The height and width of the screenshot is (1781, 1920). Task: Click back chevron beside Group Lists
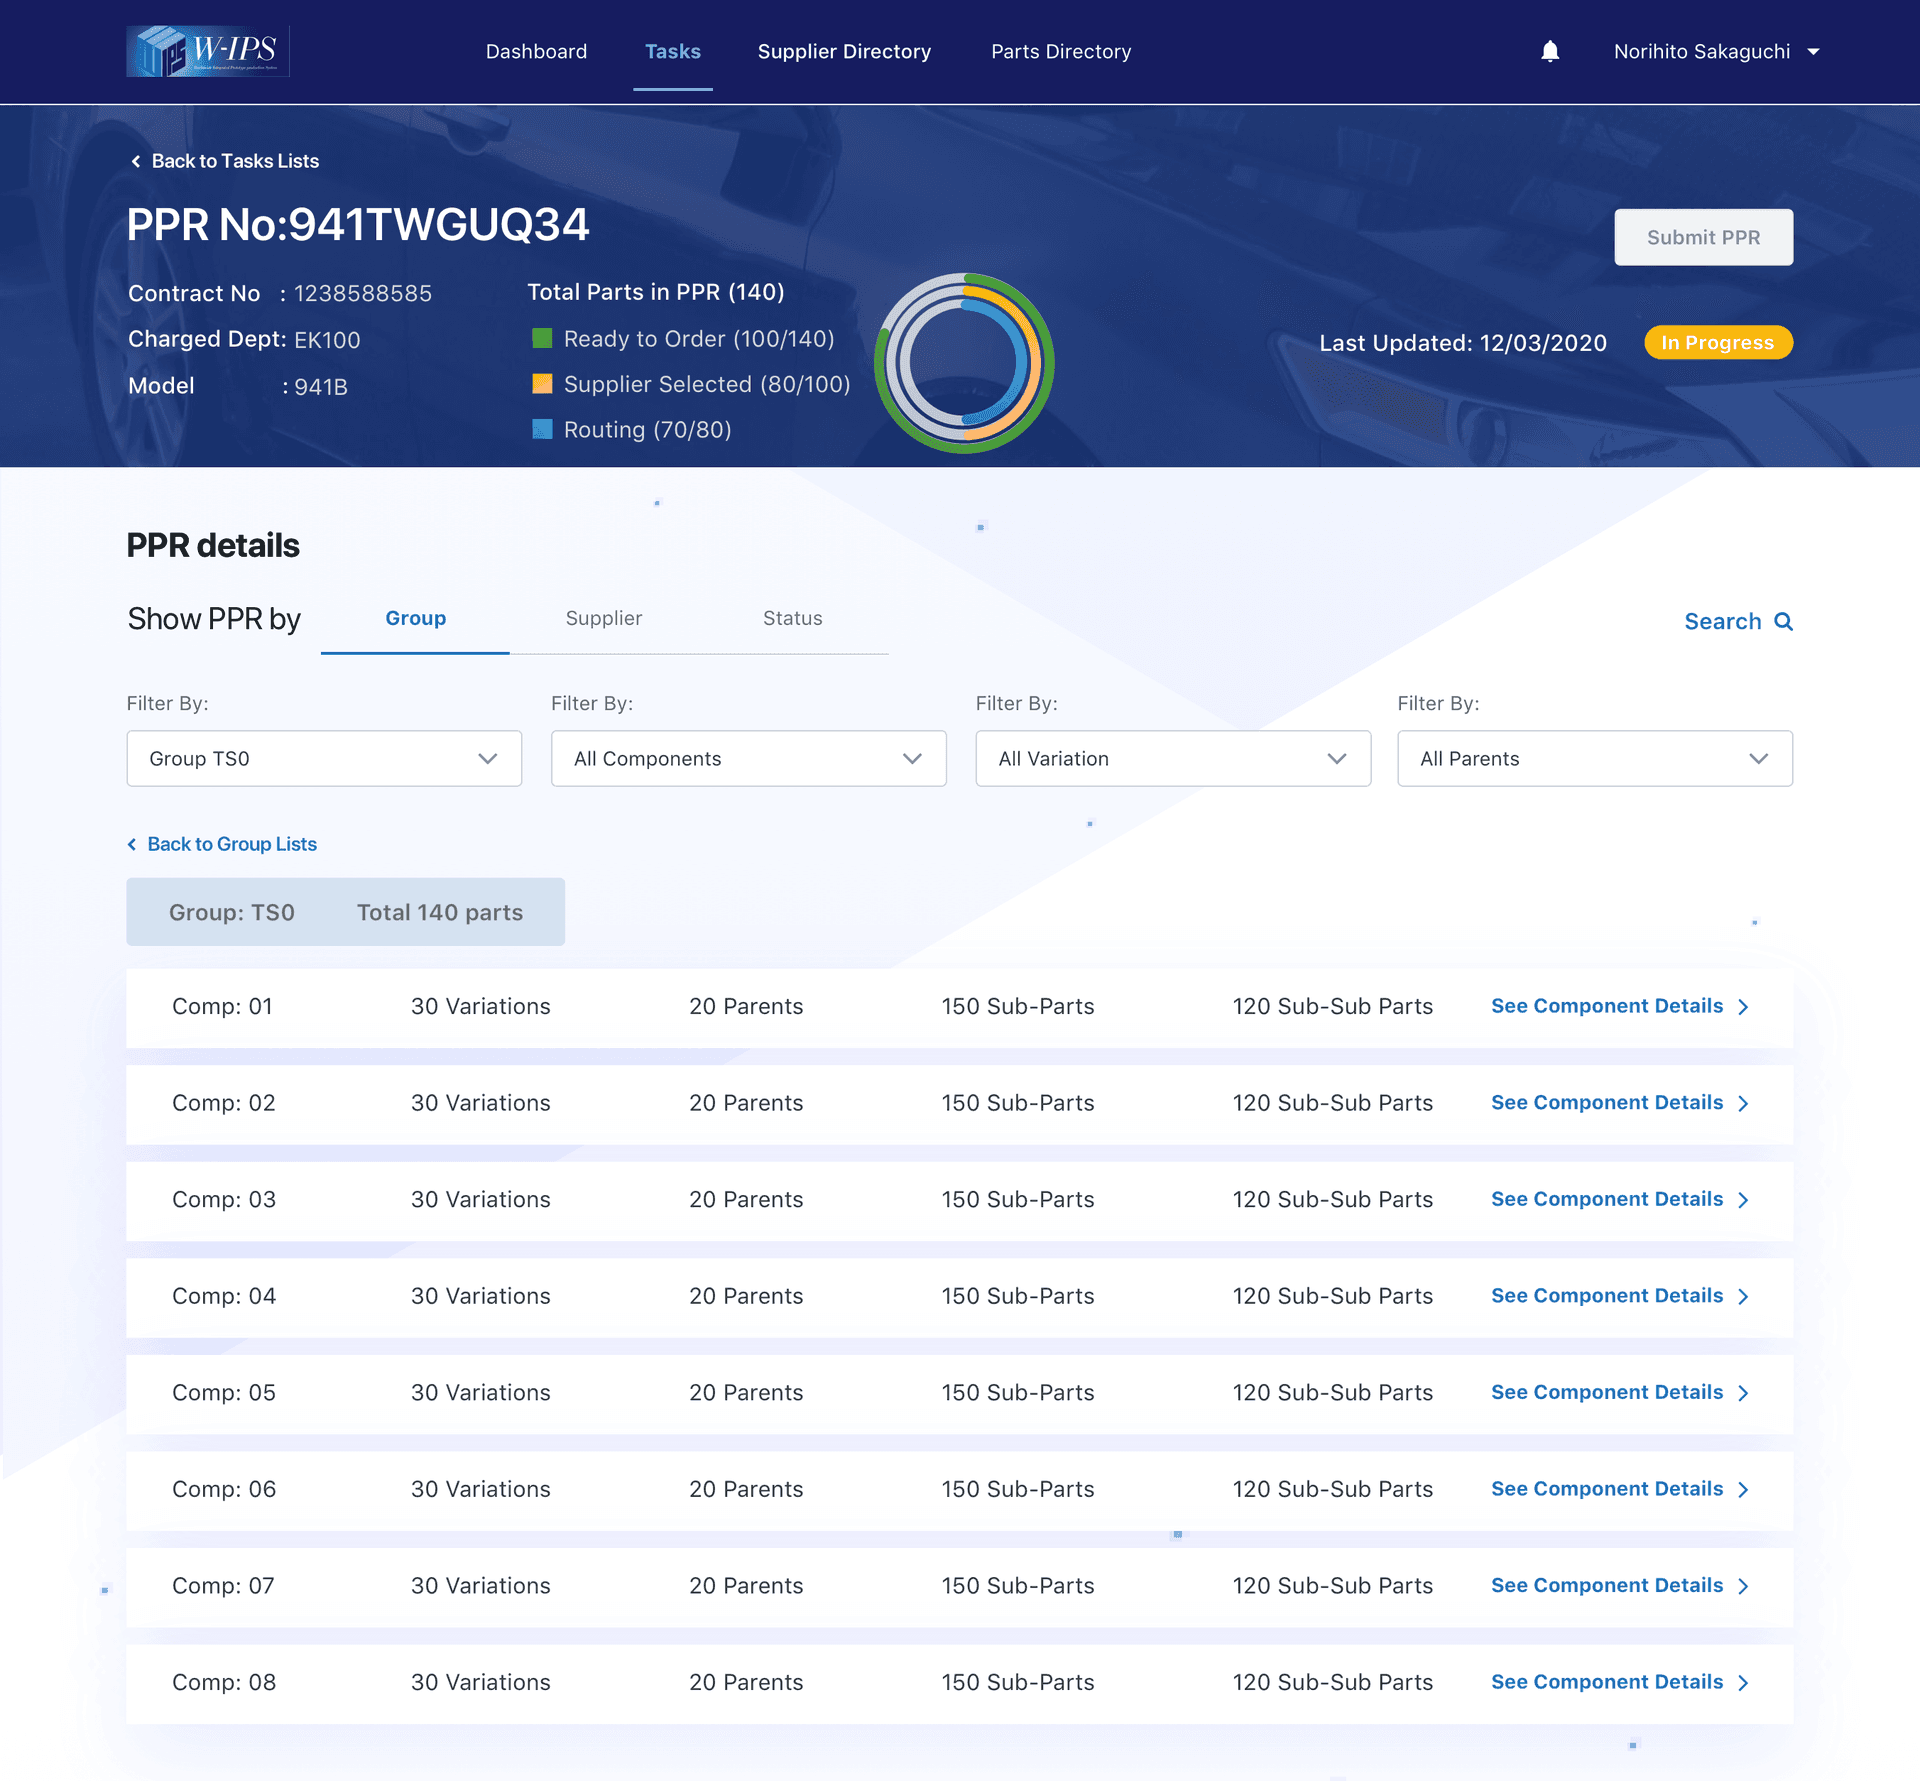tap(132, 844)
